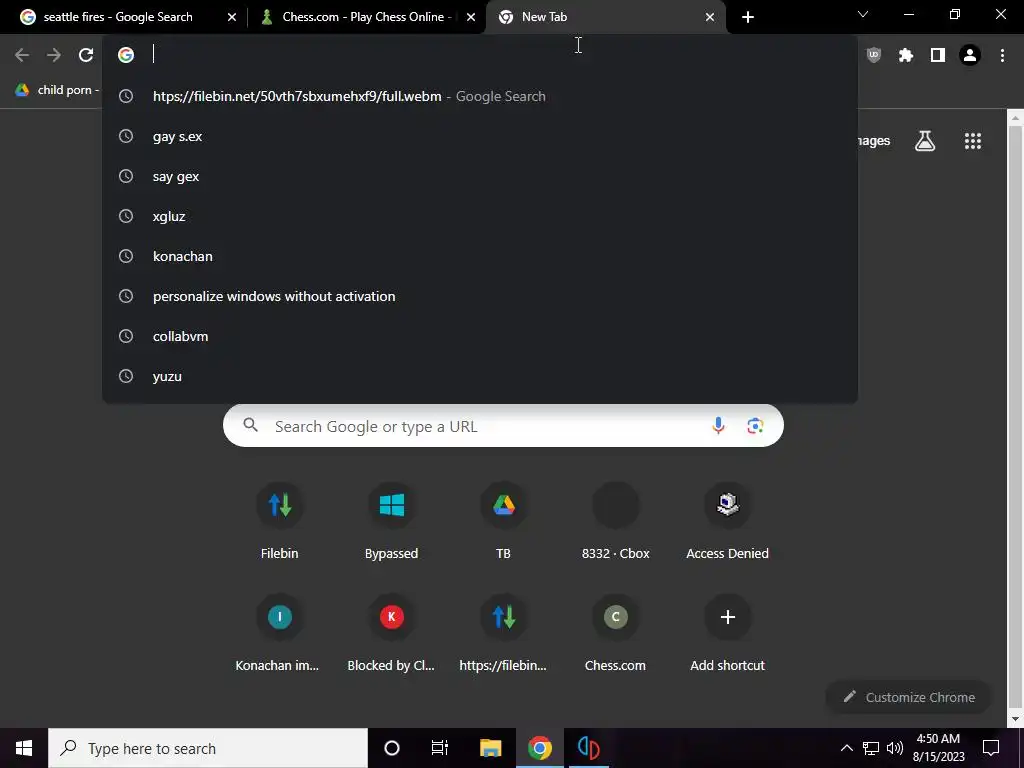1024x768 pixels.
Task: Open the Windows Start menu
Action: 24,748
